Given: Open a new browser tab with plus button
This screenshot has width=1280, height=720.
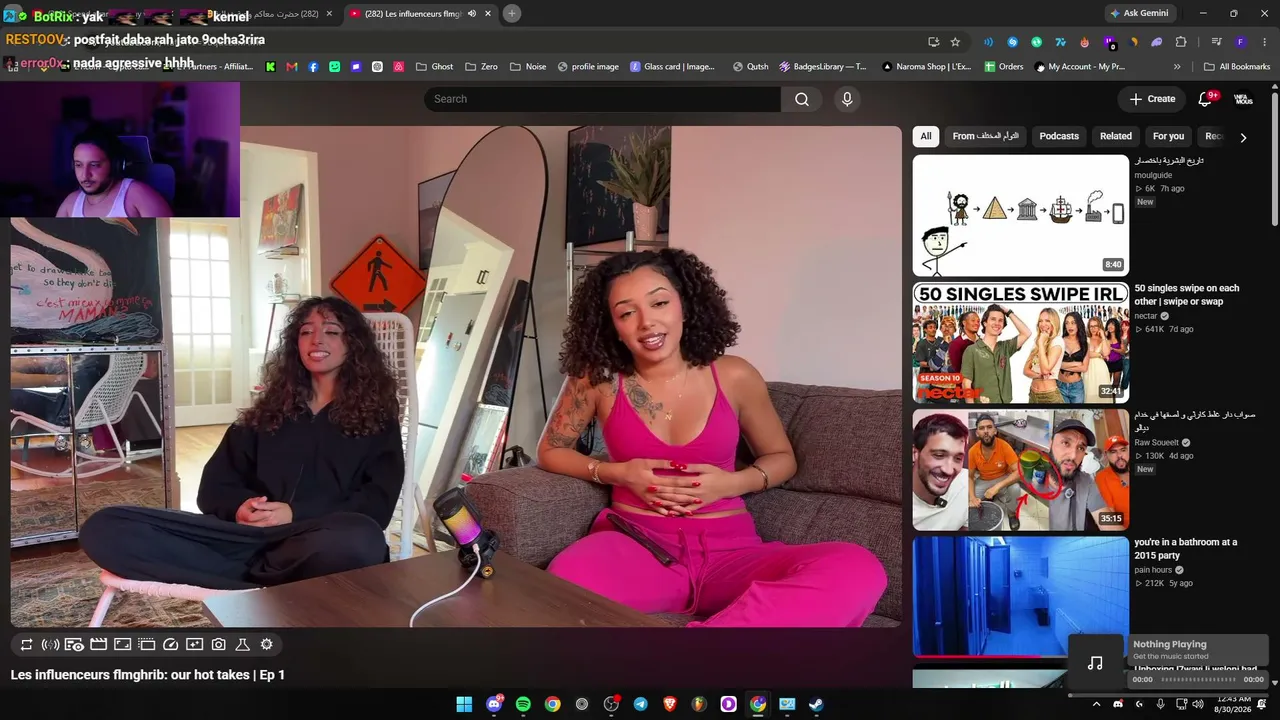Looking at the screenshot, I should click(x=512, y=14).
